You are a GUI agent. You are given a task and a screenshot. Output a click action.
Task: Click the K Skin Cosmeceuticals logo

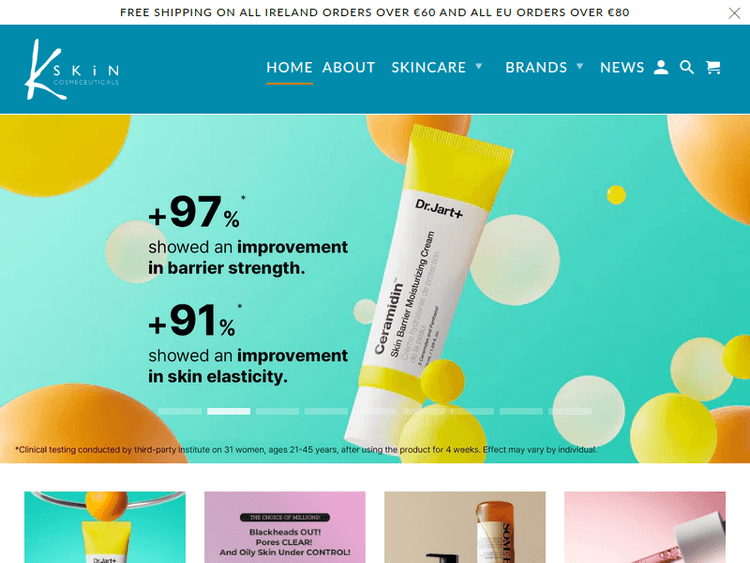(x=72, y=69)
